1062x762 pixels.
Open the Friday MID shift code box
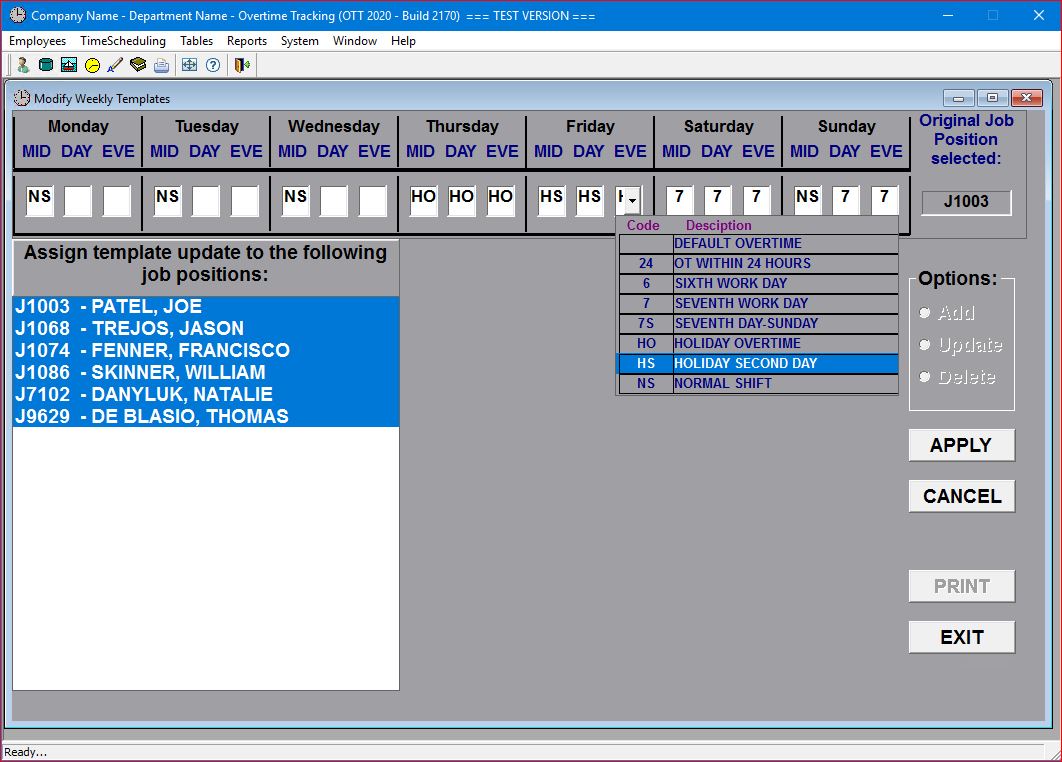[x=551, y=200]
